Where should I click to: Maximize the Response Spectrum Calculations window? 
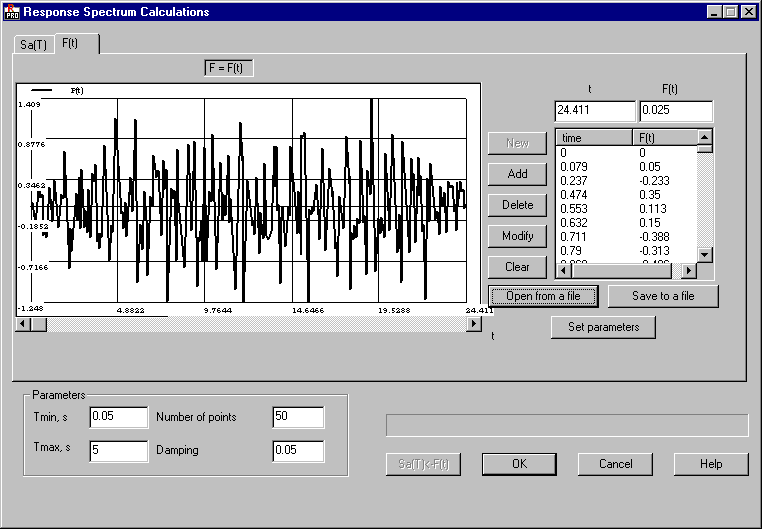[x=730, y=12]
